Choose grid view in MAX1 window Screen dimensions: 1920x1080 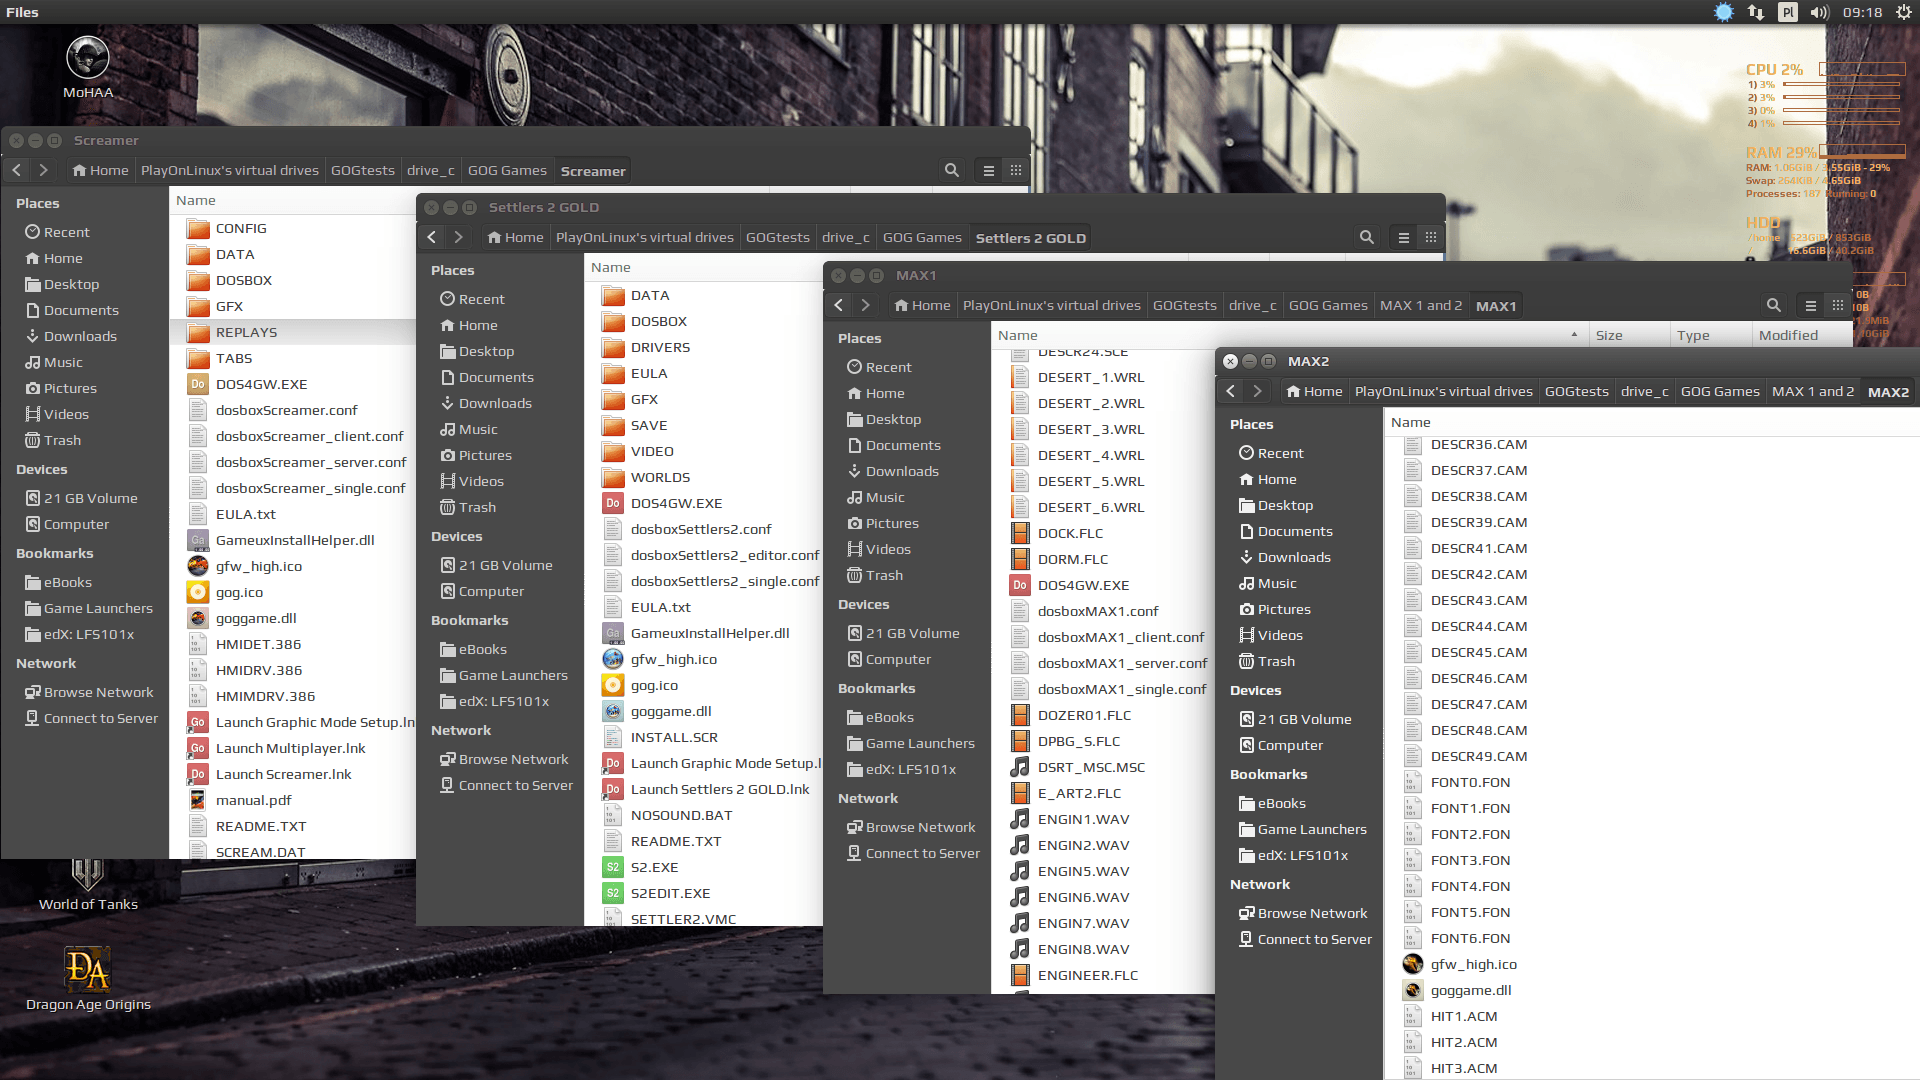[x=1838, y=305]
